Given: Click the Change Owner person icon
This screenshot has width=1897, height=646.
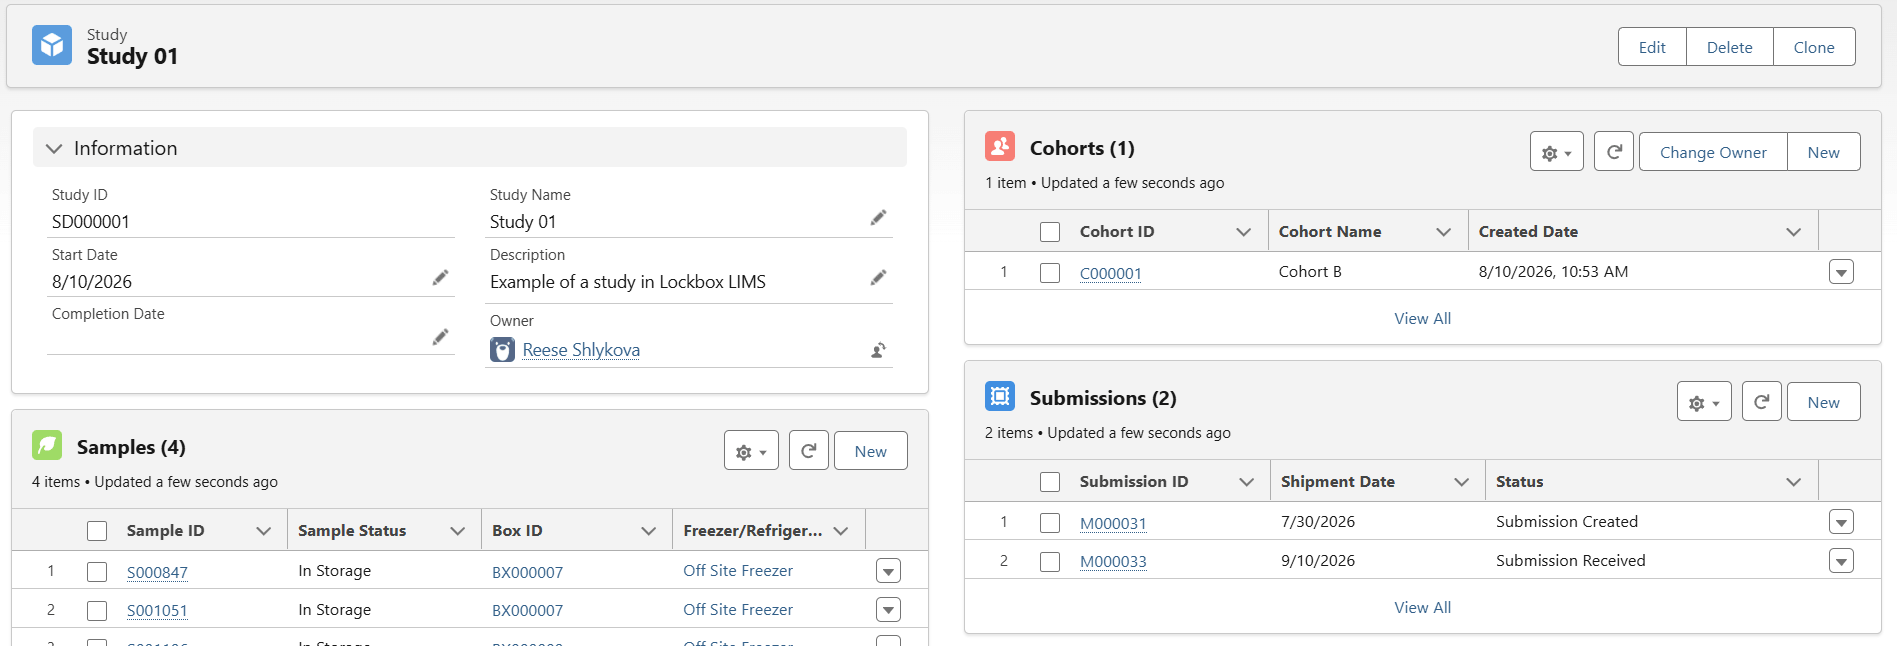Looking at the screenshot, I should [878, 350].
